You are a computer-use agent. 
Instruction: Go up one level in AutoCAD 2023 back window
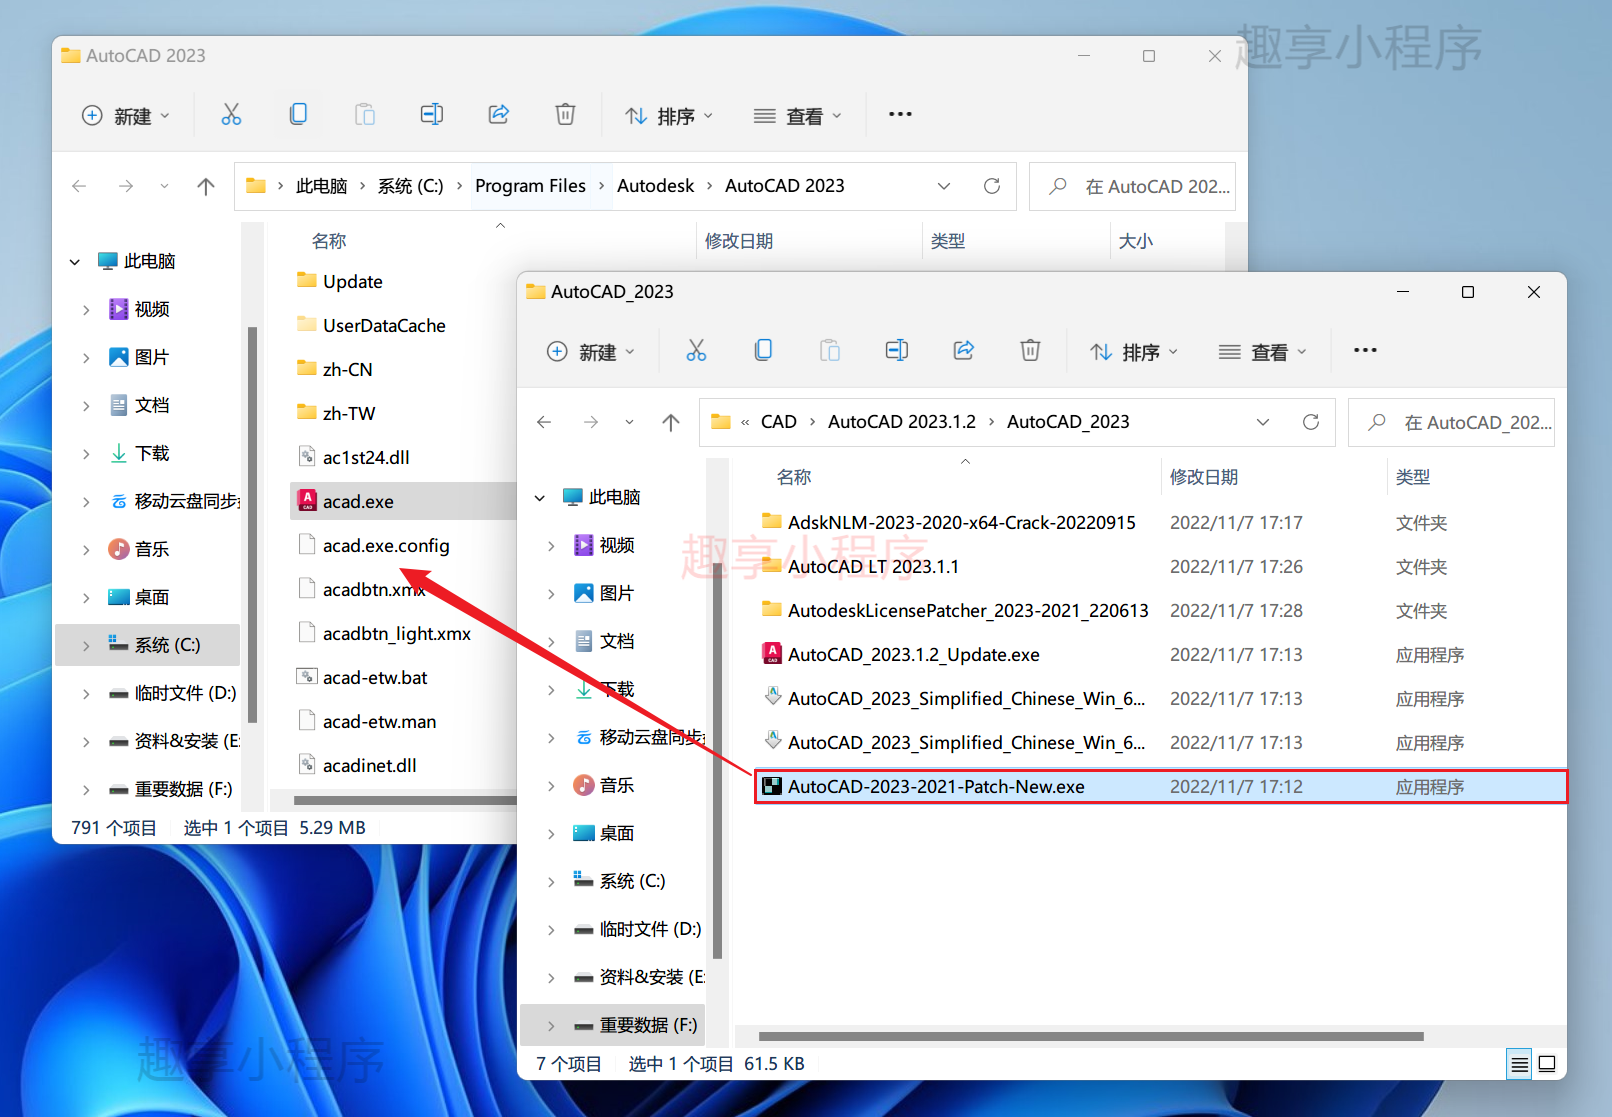(206, 186)
